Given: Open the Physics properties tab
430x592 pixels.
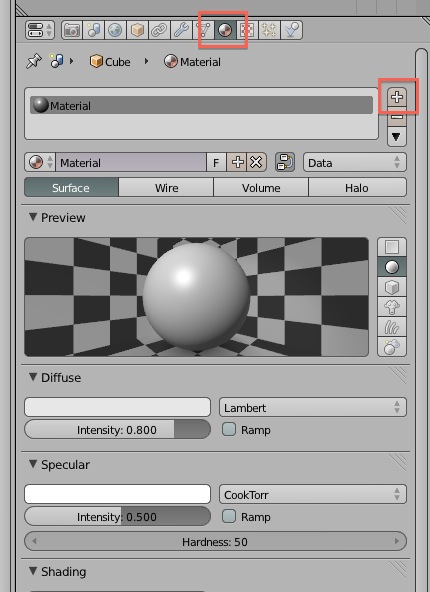Looking at the screenshot, I should point(291,30).
